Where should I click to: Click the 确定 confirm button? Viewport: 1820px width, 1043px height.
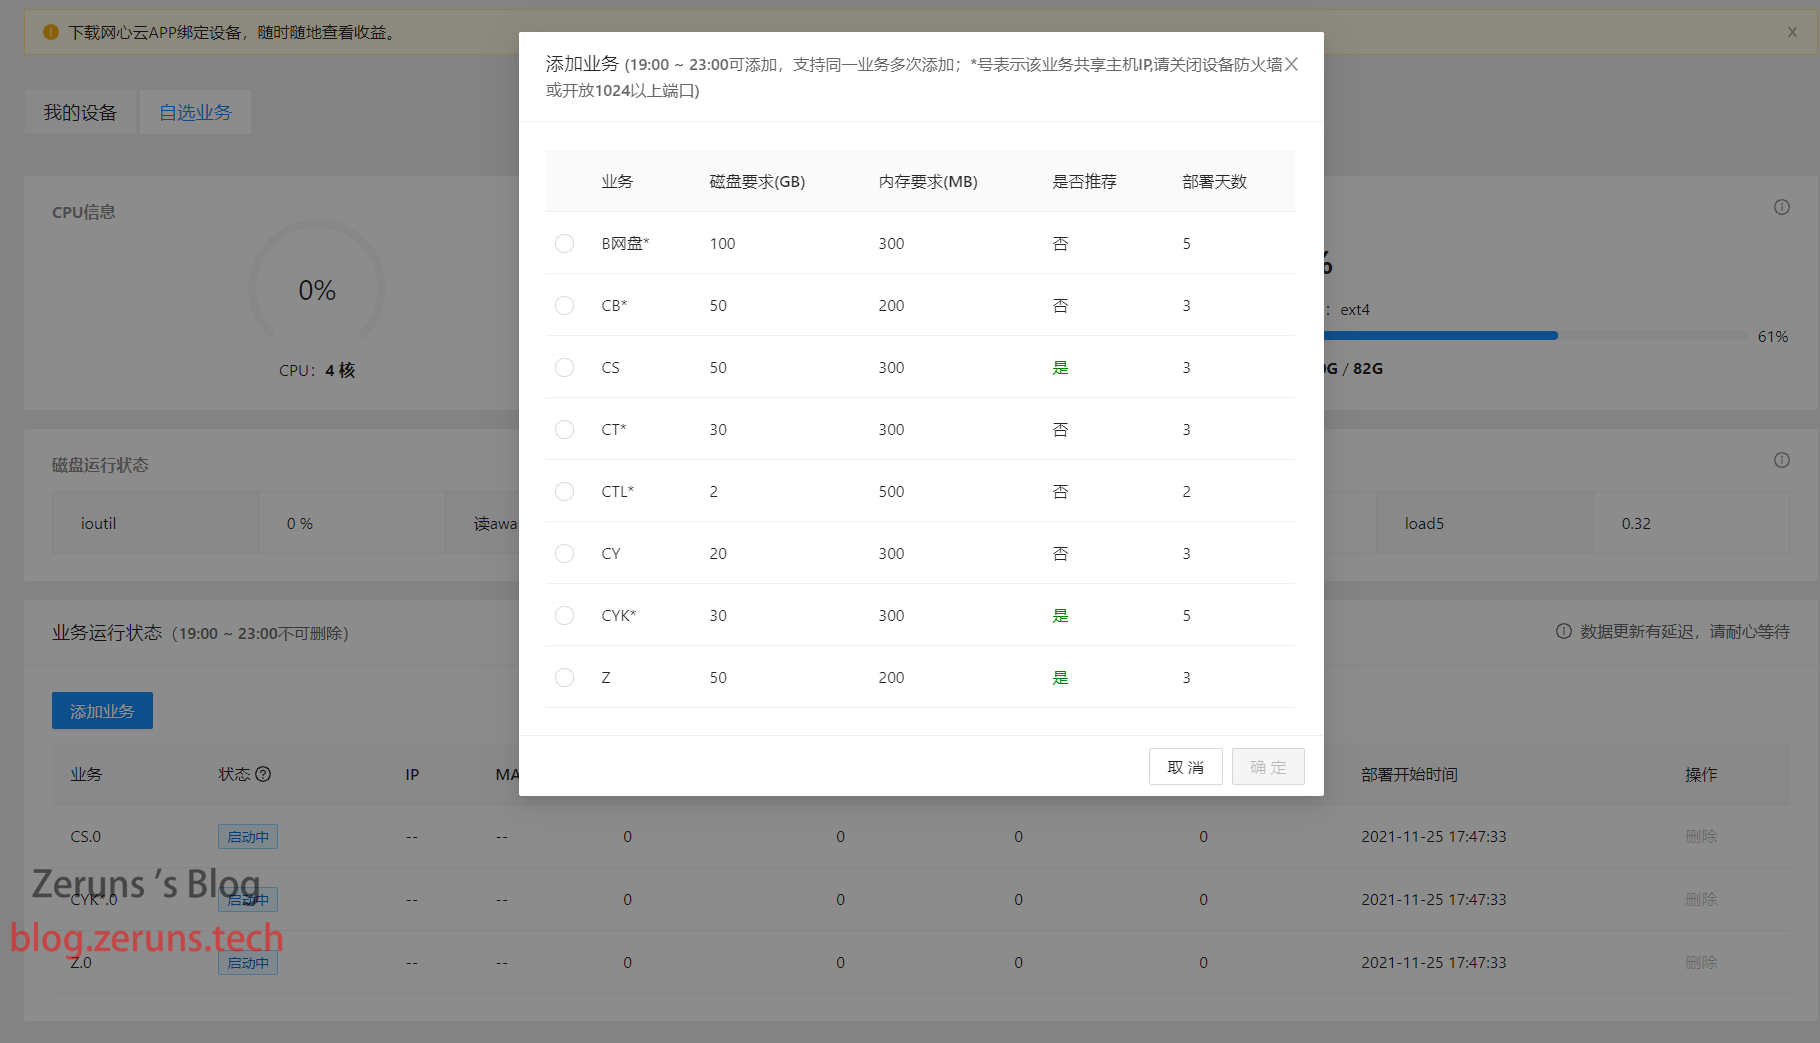click(1268, 767)
